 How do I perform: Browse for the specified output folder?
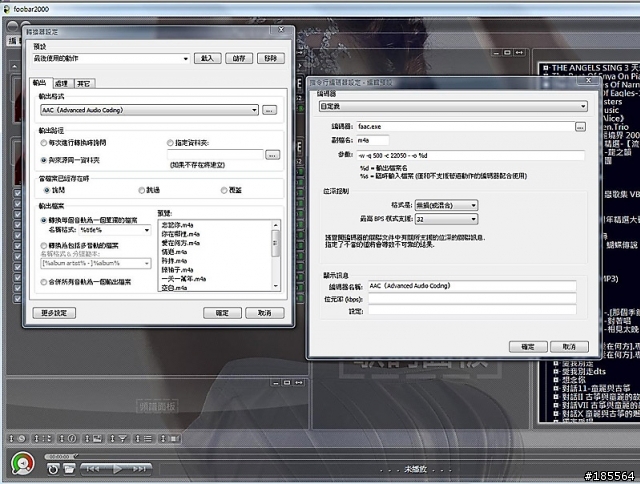coord(273,155)
